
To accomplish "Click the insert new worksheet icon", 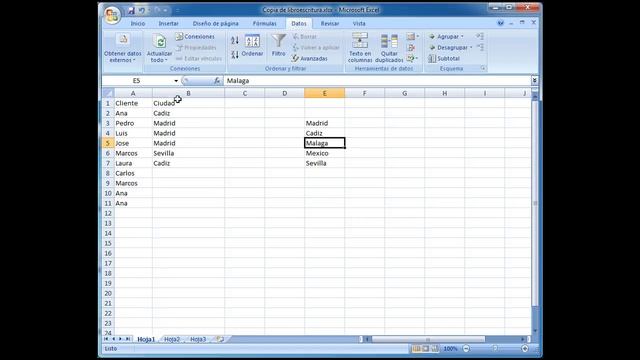I will tap(220, 339).
